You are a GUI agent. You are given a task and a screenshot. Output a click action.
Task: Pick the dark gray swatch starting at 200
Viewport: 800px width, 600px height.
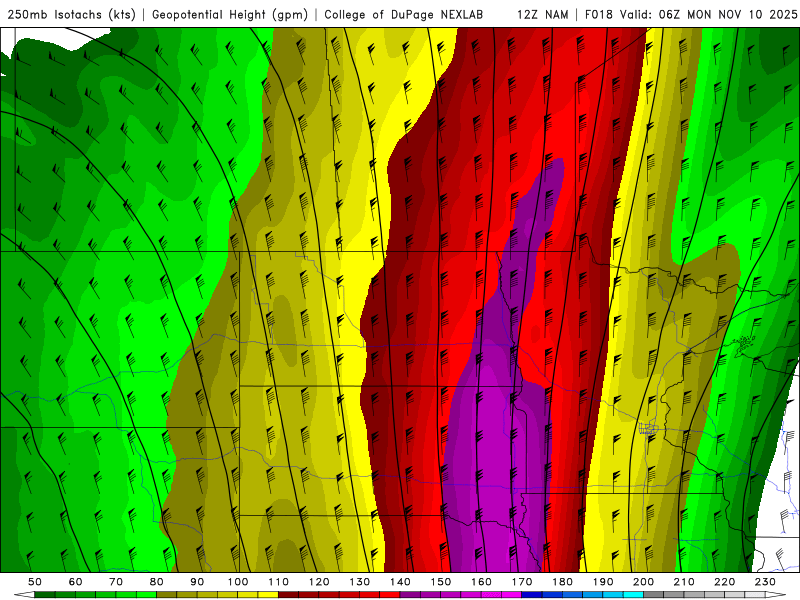point(654,594)
